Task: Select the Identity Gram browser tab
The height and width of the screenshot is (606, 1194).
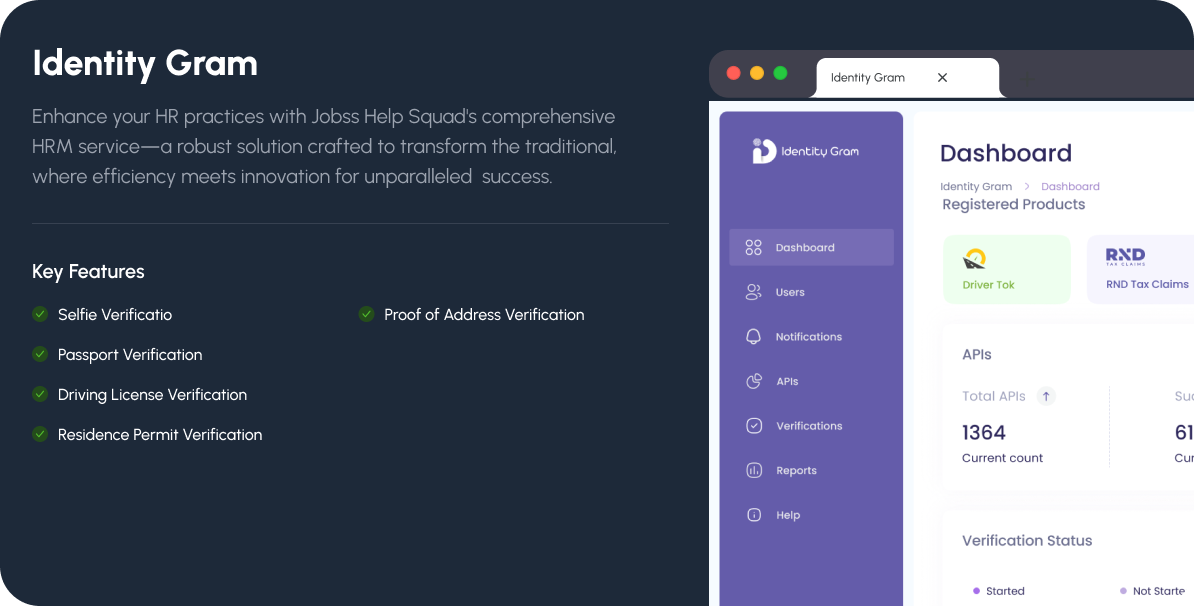Action: 868,78
